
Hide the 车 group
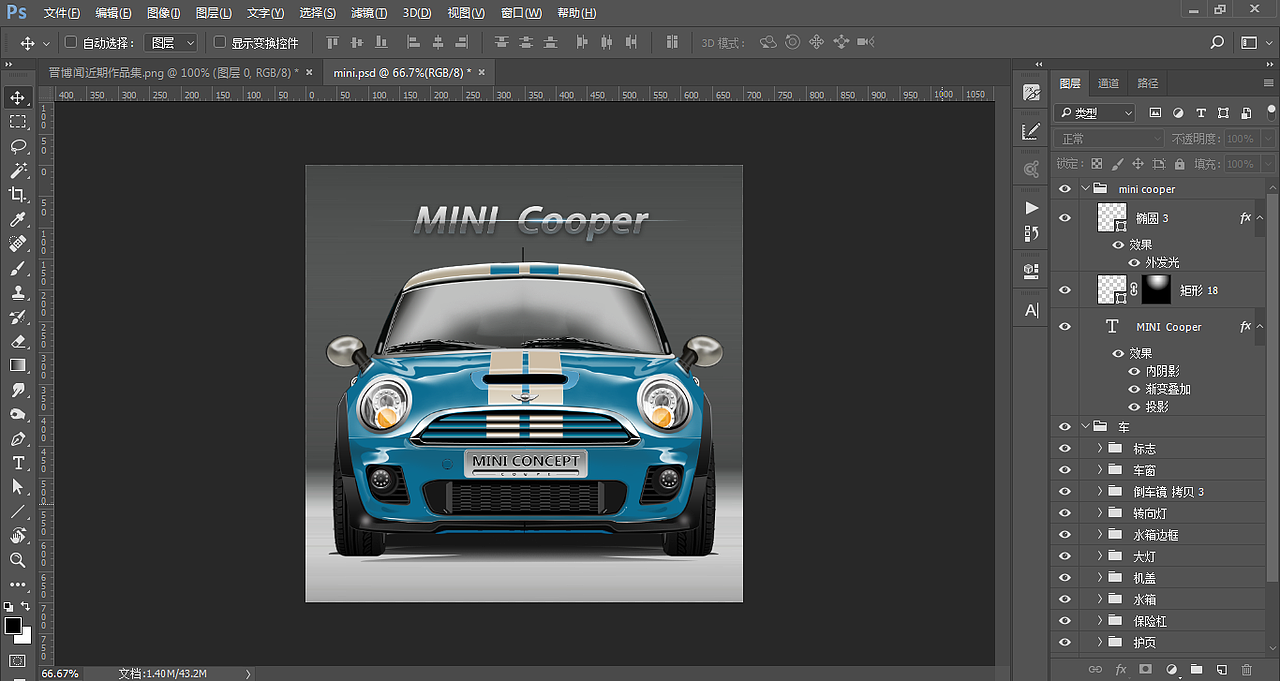1065,427
